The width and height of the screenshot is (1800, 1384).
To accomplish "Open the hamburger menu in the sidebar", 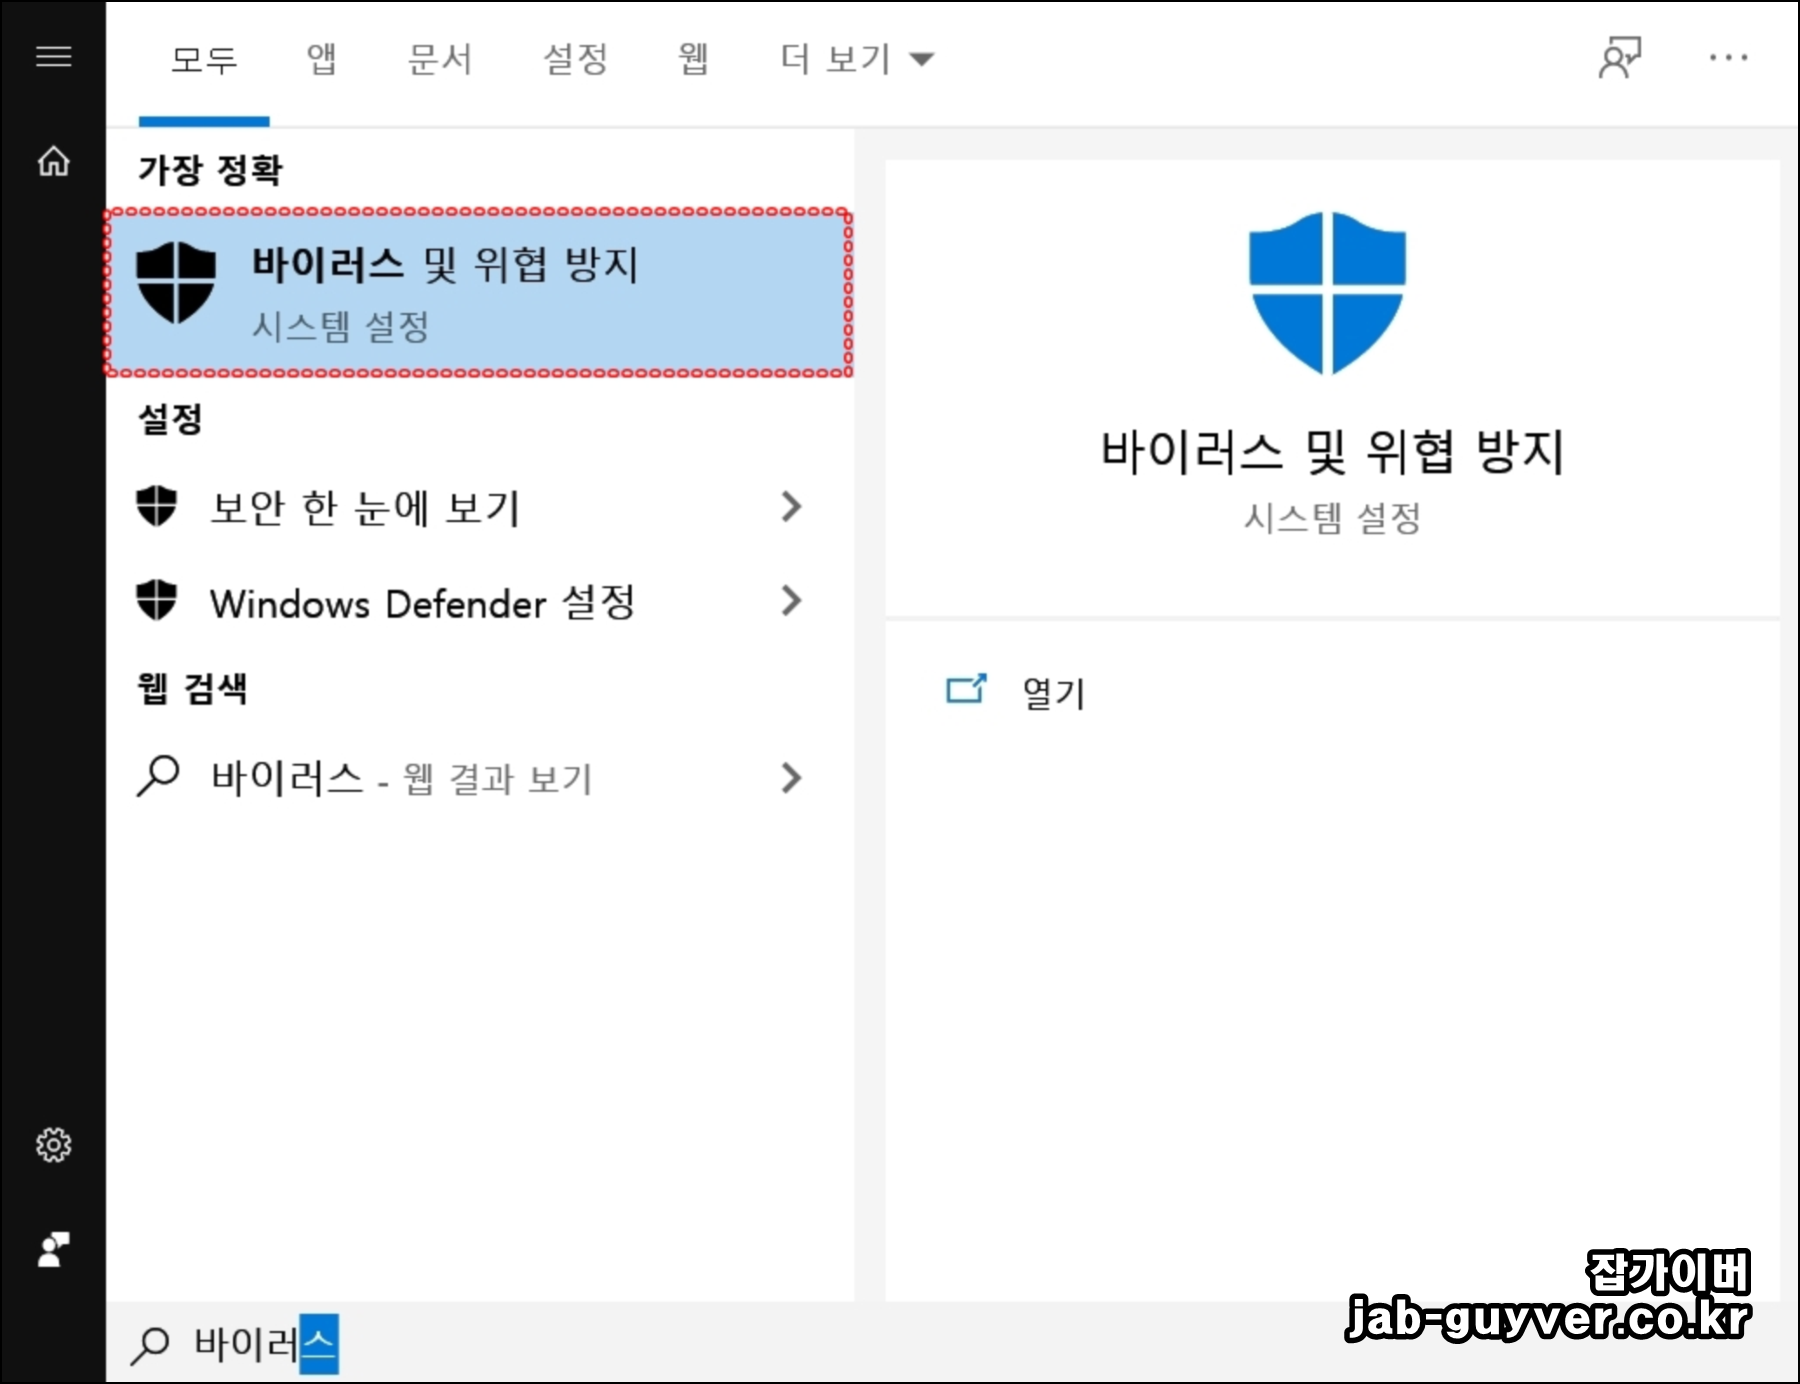I will 53,57.
